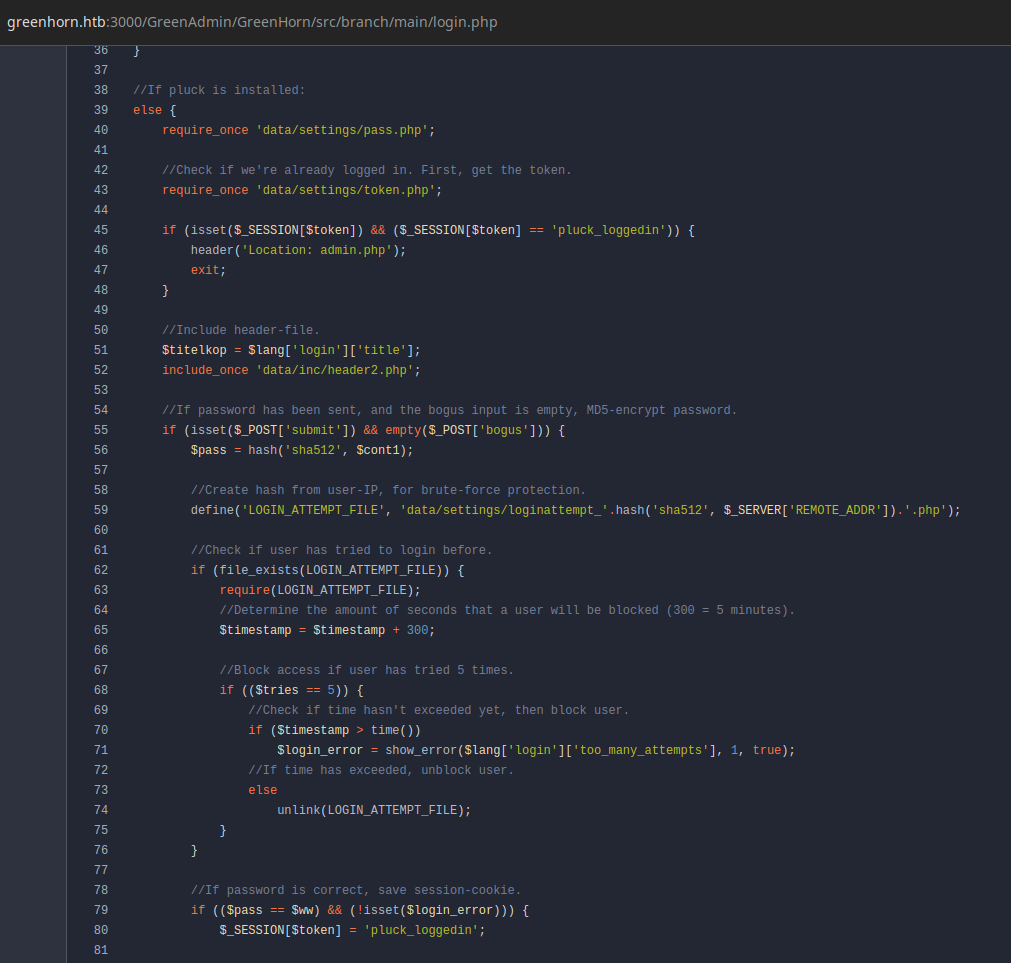The image size is (1011, 963).
Task: Select line number 38
Action: point(101,90)
